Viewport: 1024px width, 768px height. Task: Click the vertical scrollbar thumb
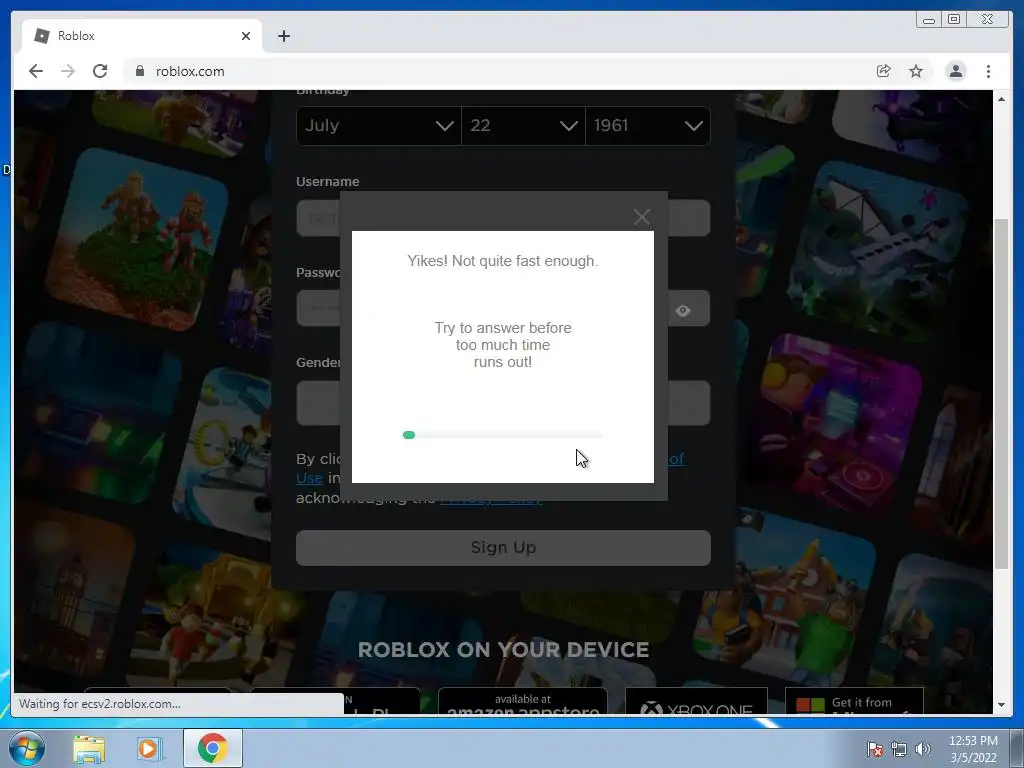(x=1002, y=394)
